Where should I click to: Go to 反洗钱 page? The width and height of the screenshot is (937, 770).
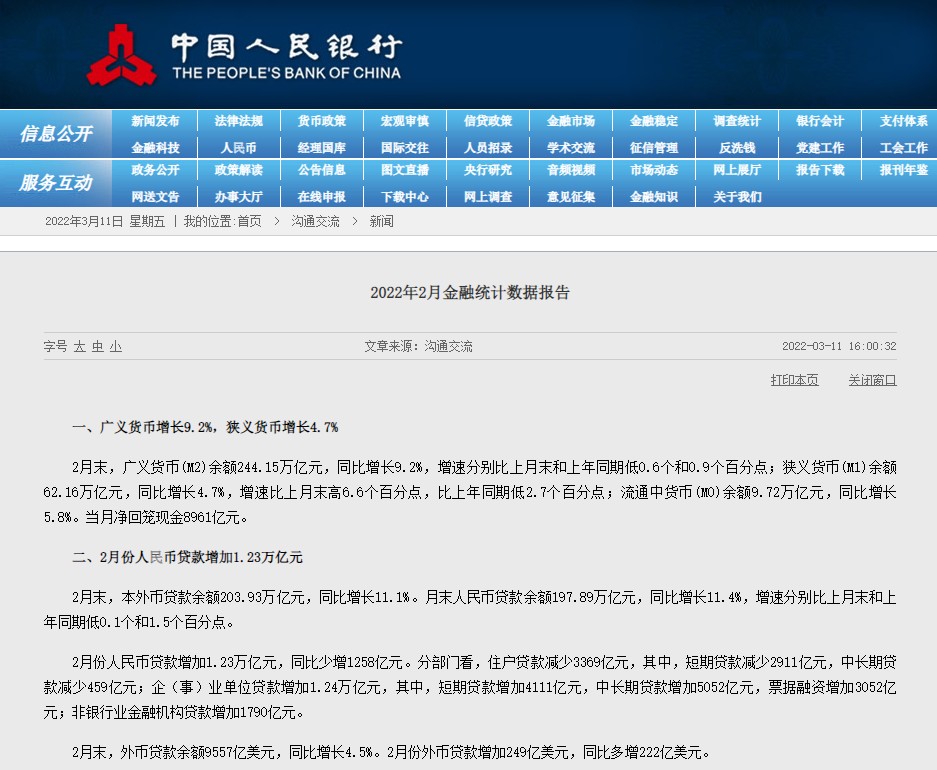pyautogui.click(x=737, y=148)
